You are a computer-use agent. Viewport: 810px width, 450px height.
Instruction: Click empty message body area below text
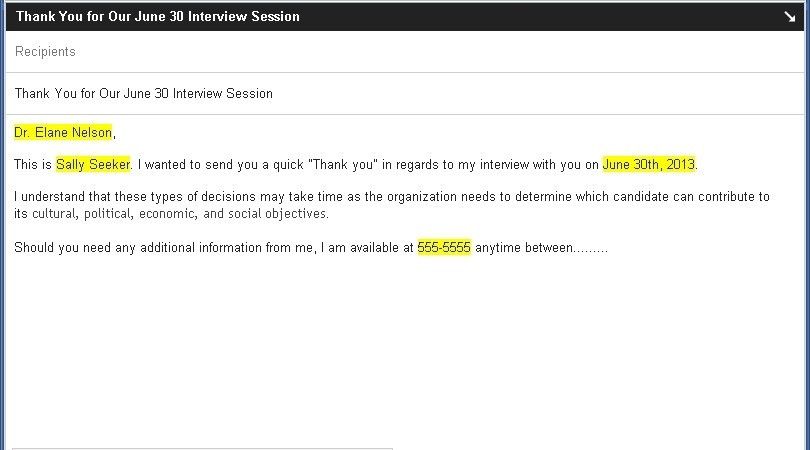coord(404,351)
